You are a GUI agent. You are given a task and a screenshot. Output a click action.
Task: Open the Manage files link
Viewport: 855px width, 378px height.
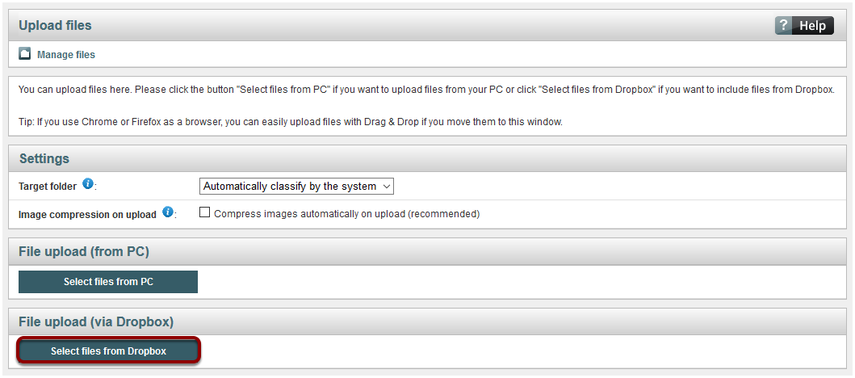(66, 55)
